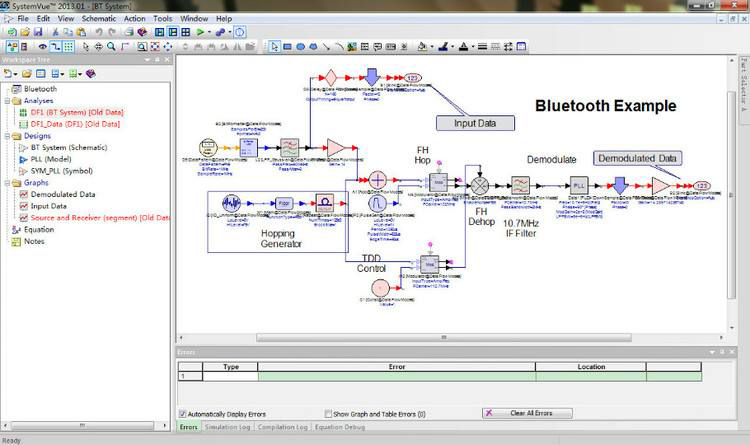Click the Input Data callout label on schematic

(475, 123)
